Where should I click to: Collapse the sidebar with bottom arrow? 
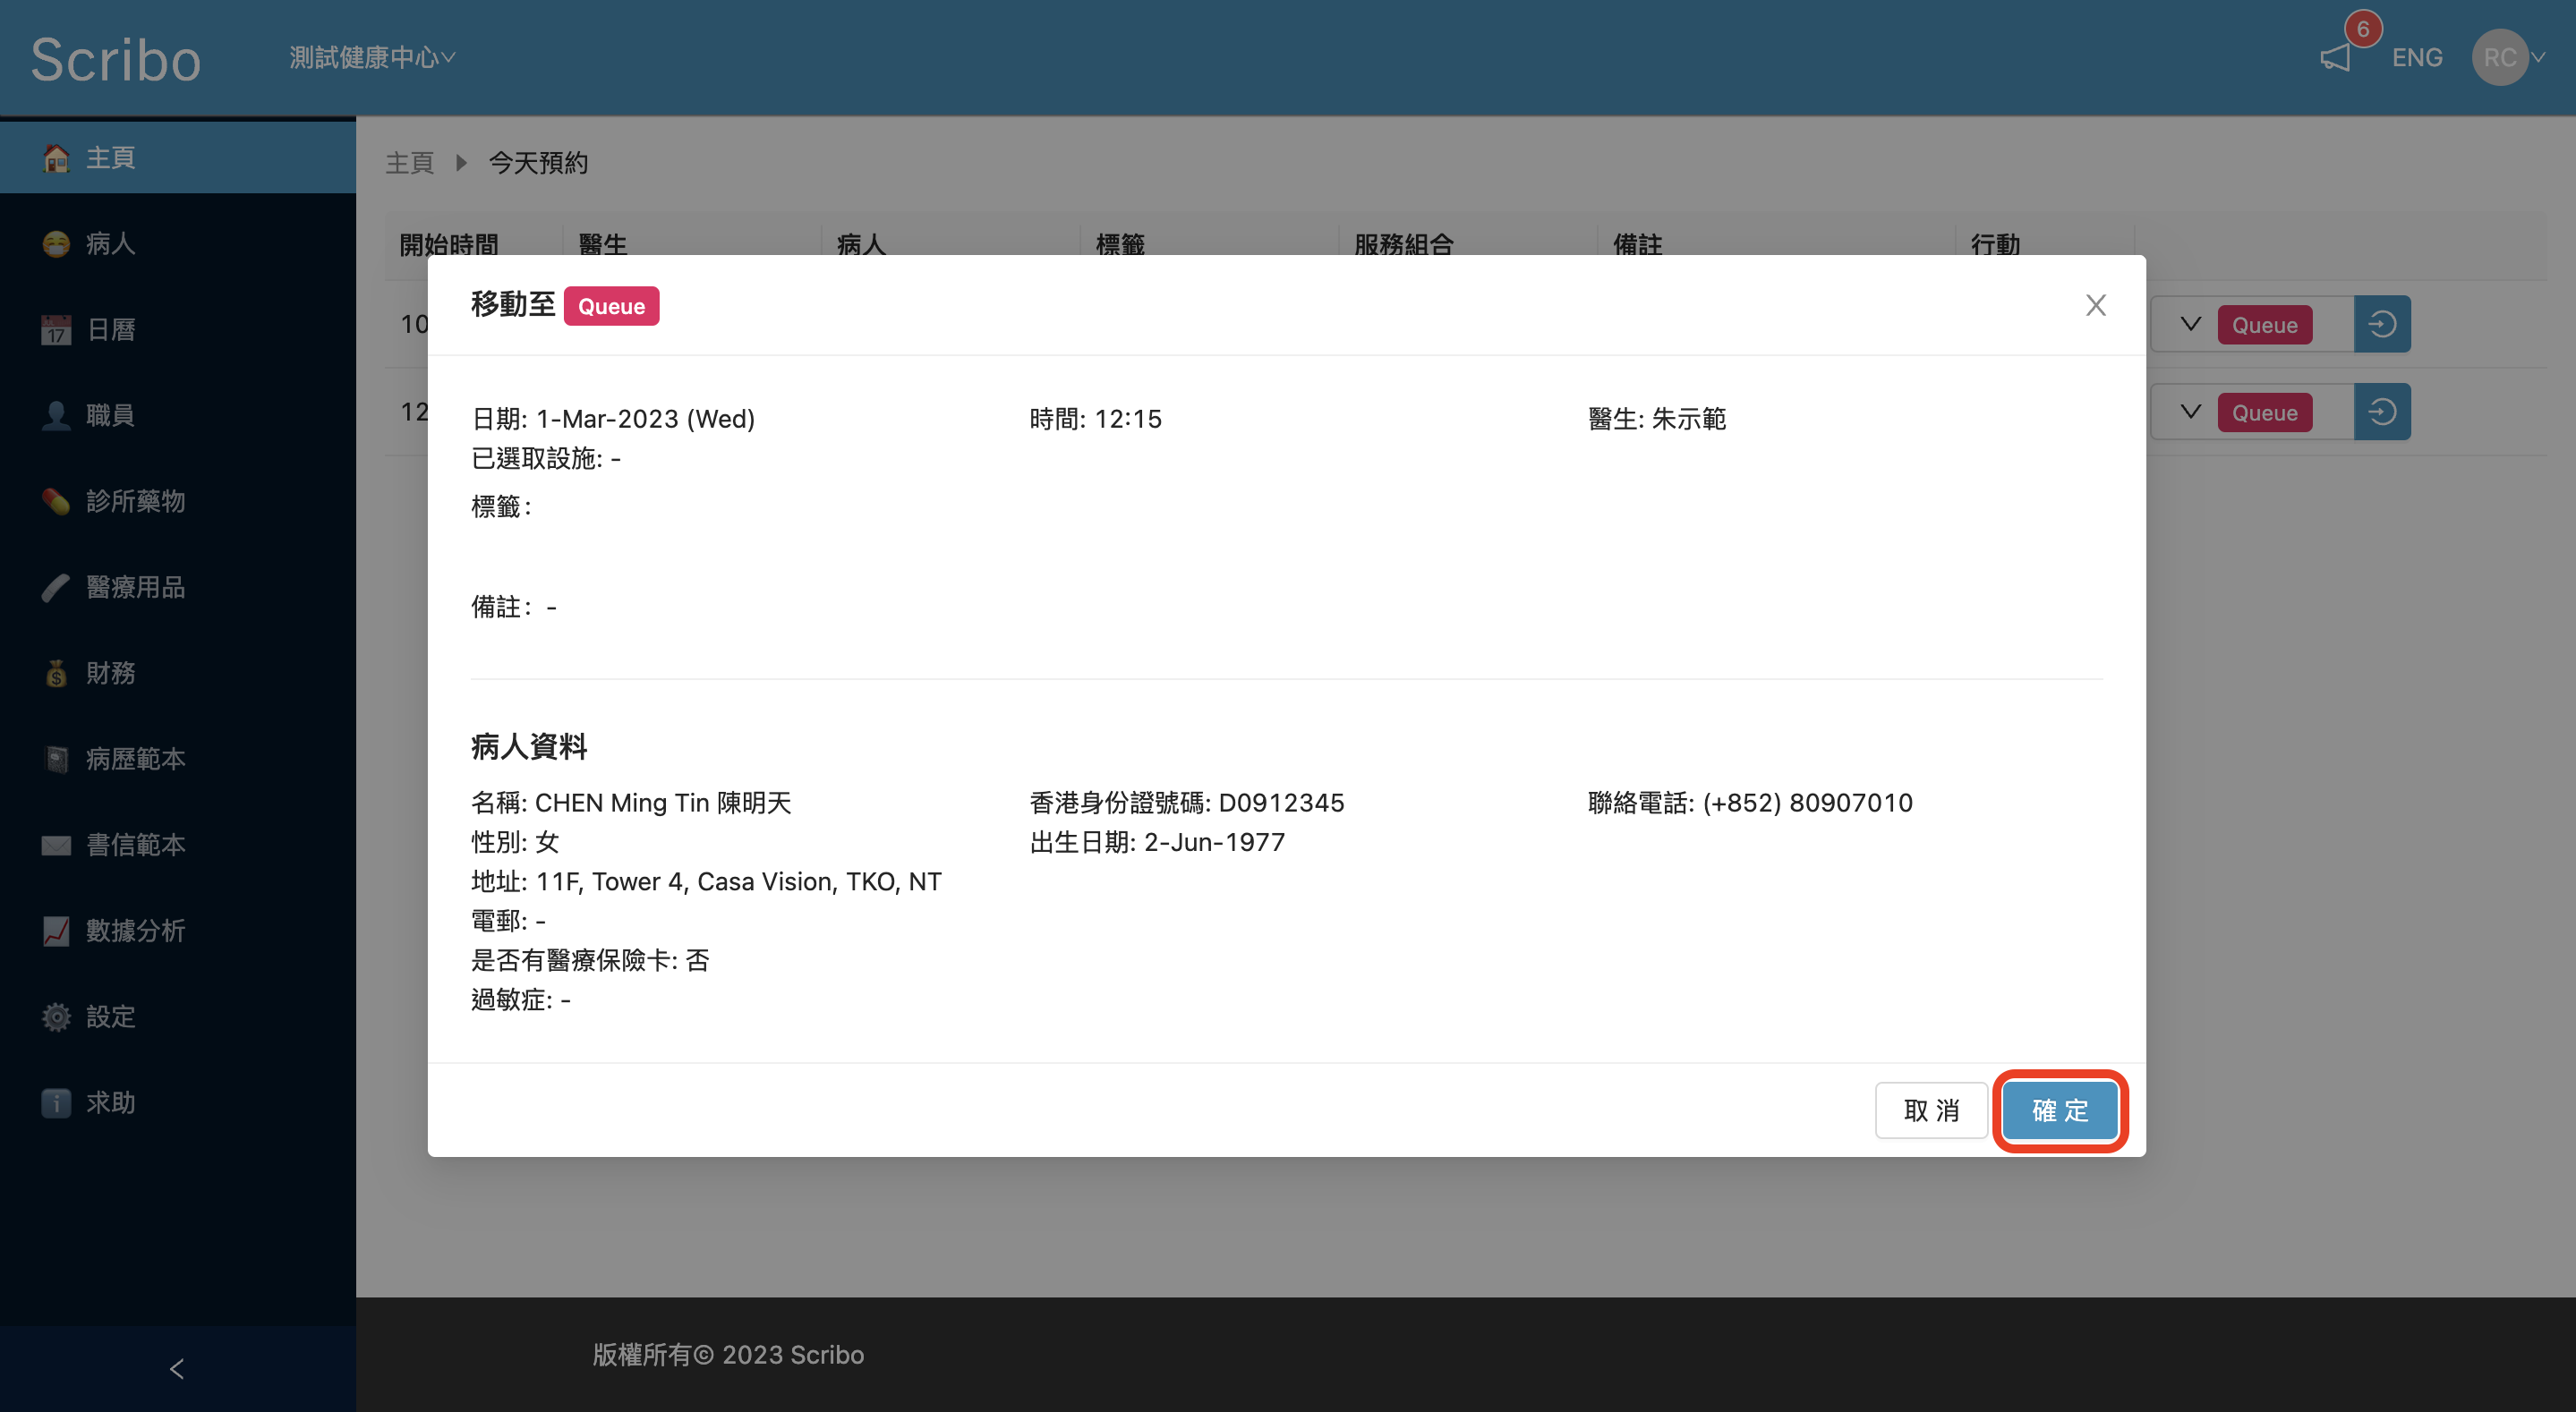click(x=177, y=1369)
